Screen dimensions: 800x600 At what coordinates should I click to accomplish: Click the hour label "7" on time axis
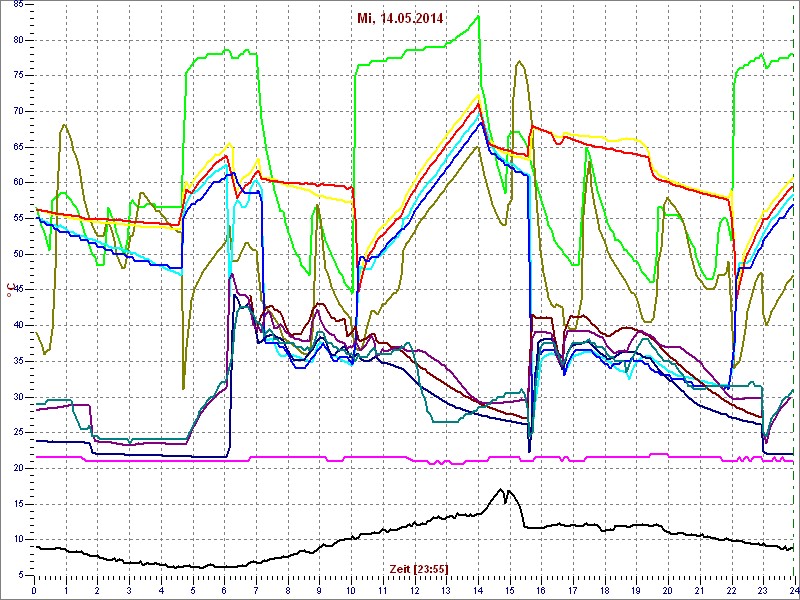pos(256,591)
